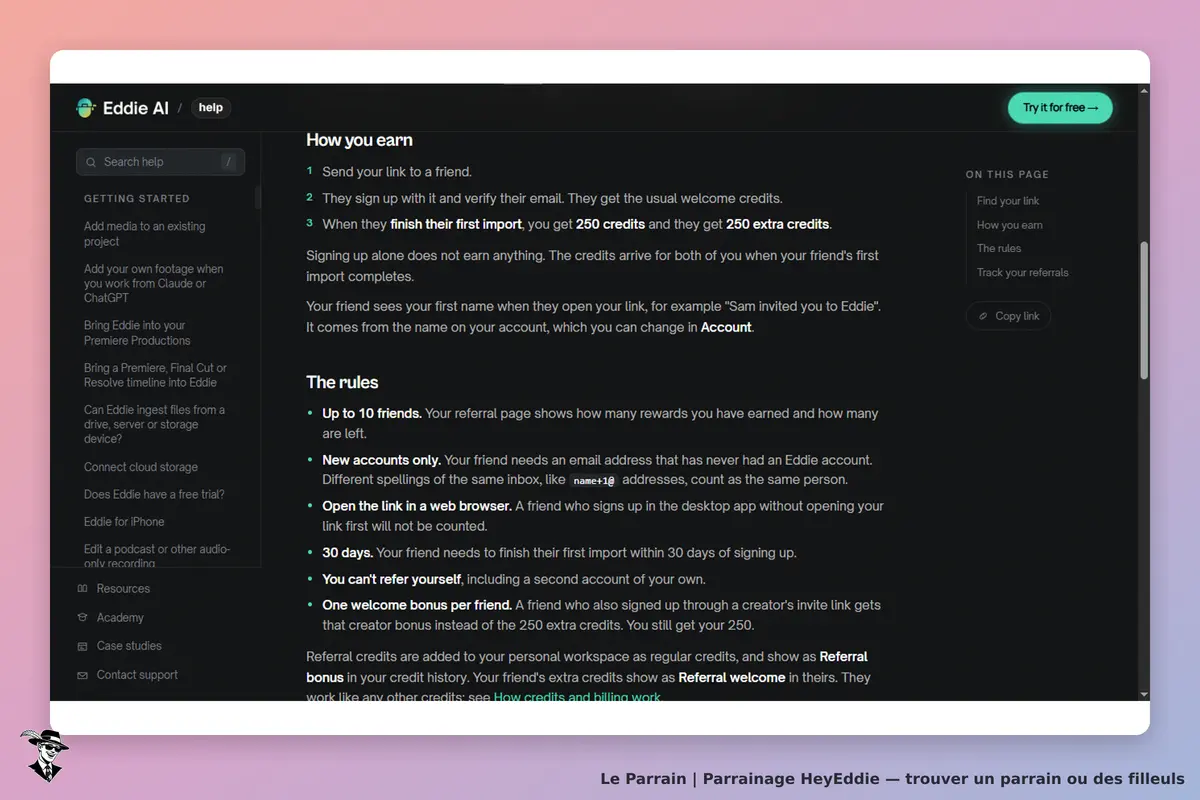Image resolution: width=1200 pixels, height=800 pixels.
Task: Click "The rules" section heading
Action: point(342,382)
